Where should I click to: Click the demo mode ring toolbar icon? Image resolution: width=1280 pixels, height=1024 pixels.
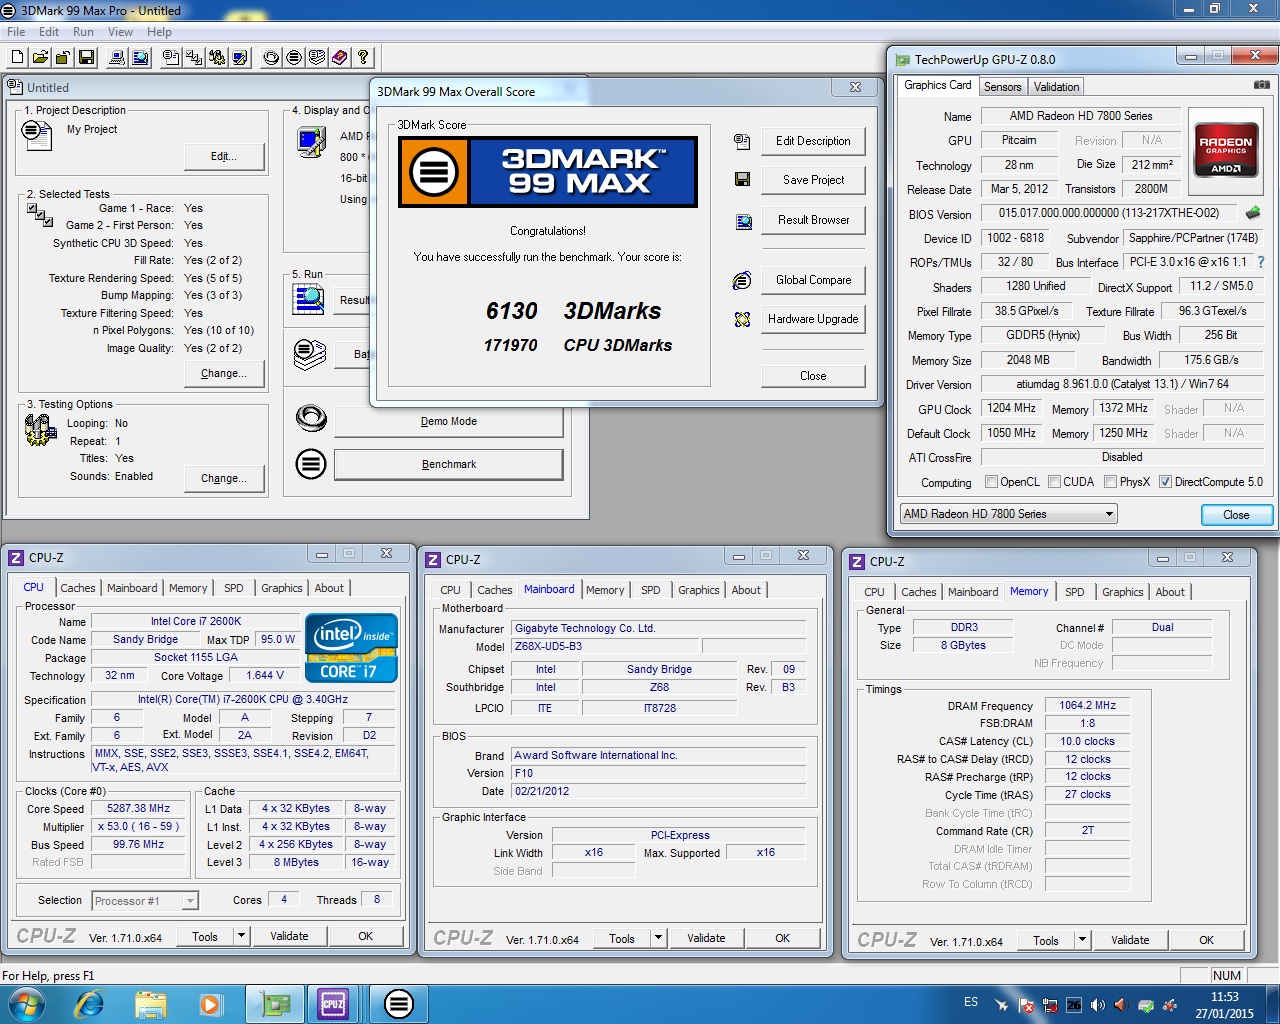[x=271, y=57]
